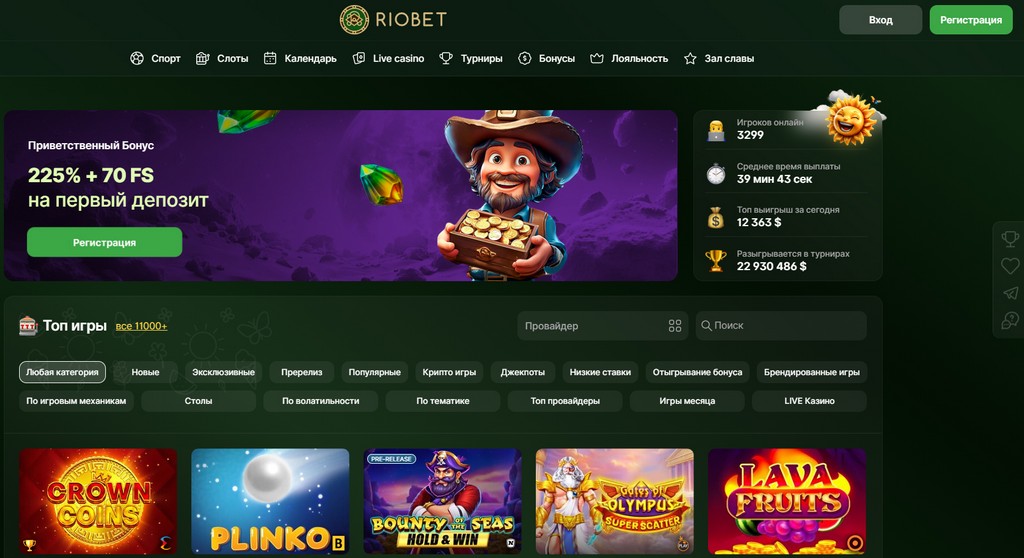Open the Провайдер dropdown
Screen dimensions: 1024x558
(x=602, y=325)
